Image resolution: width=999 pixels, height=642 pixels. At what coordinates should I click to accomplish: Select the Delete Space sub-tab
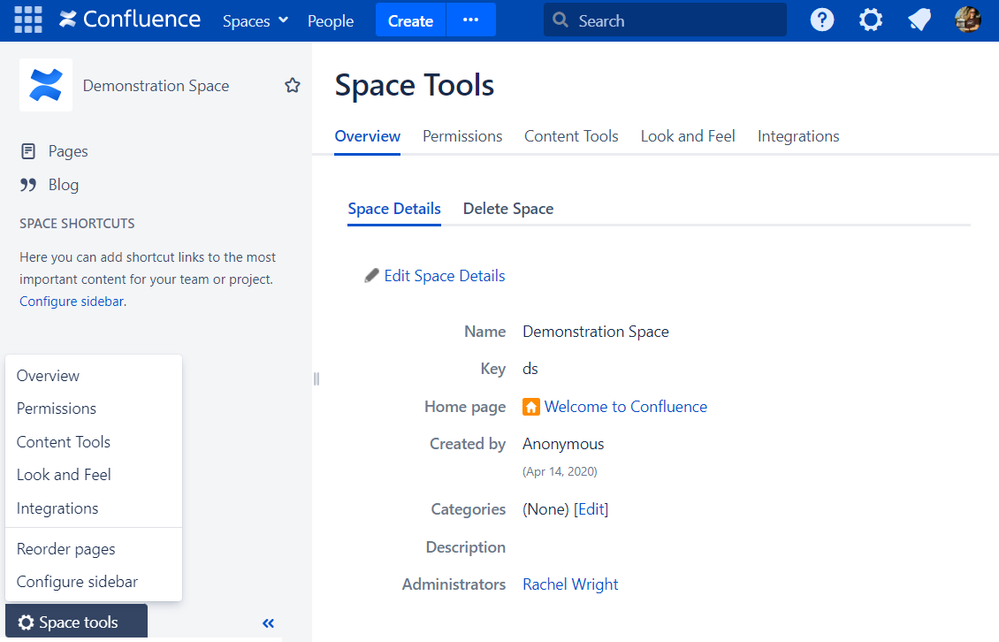[508, 209]
